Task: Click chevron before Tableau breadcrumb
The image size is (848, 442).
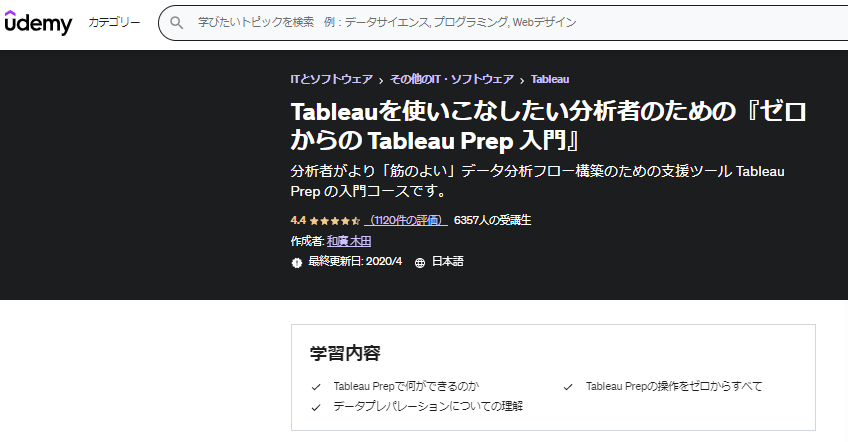Action: [522, 81]
